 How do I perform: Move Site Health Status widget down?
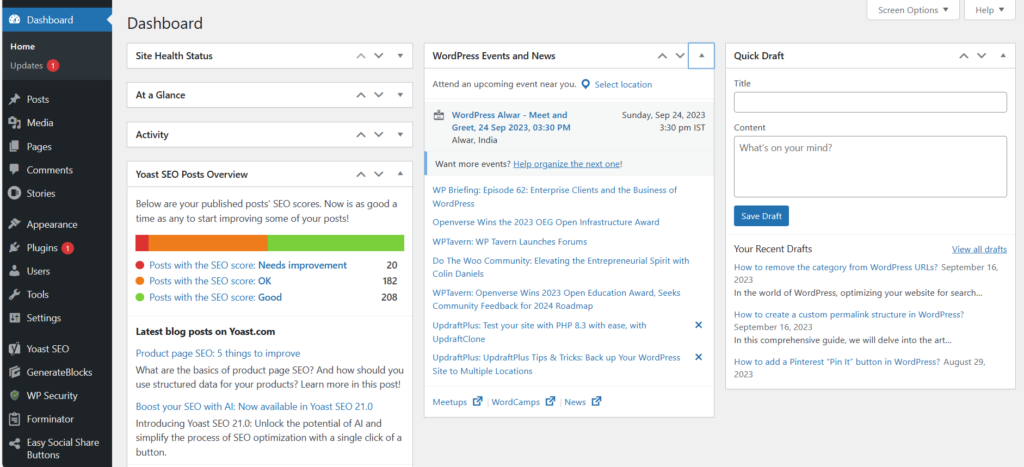pos(378,56)
